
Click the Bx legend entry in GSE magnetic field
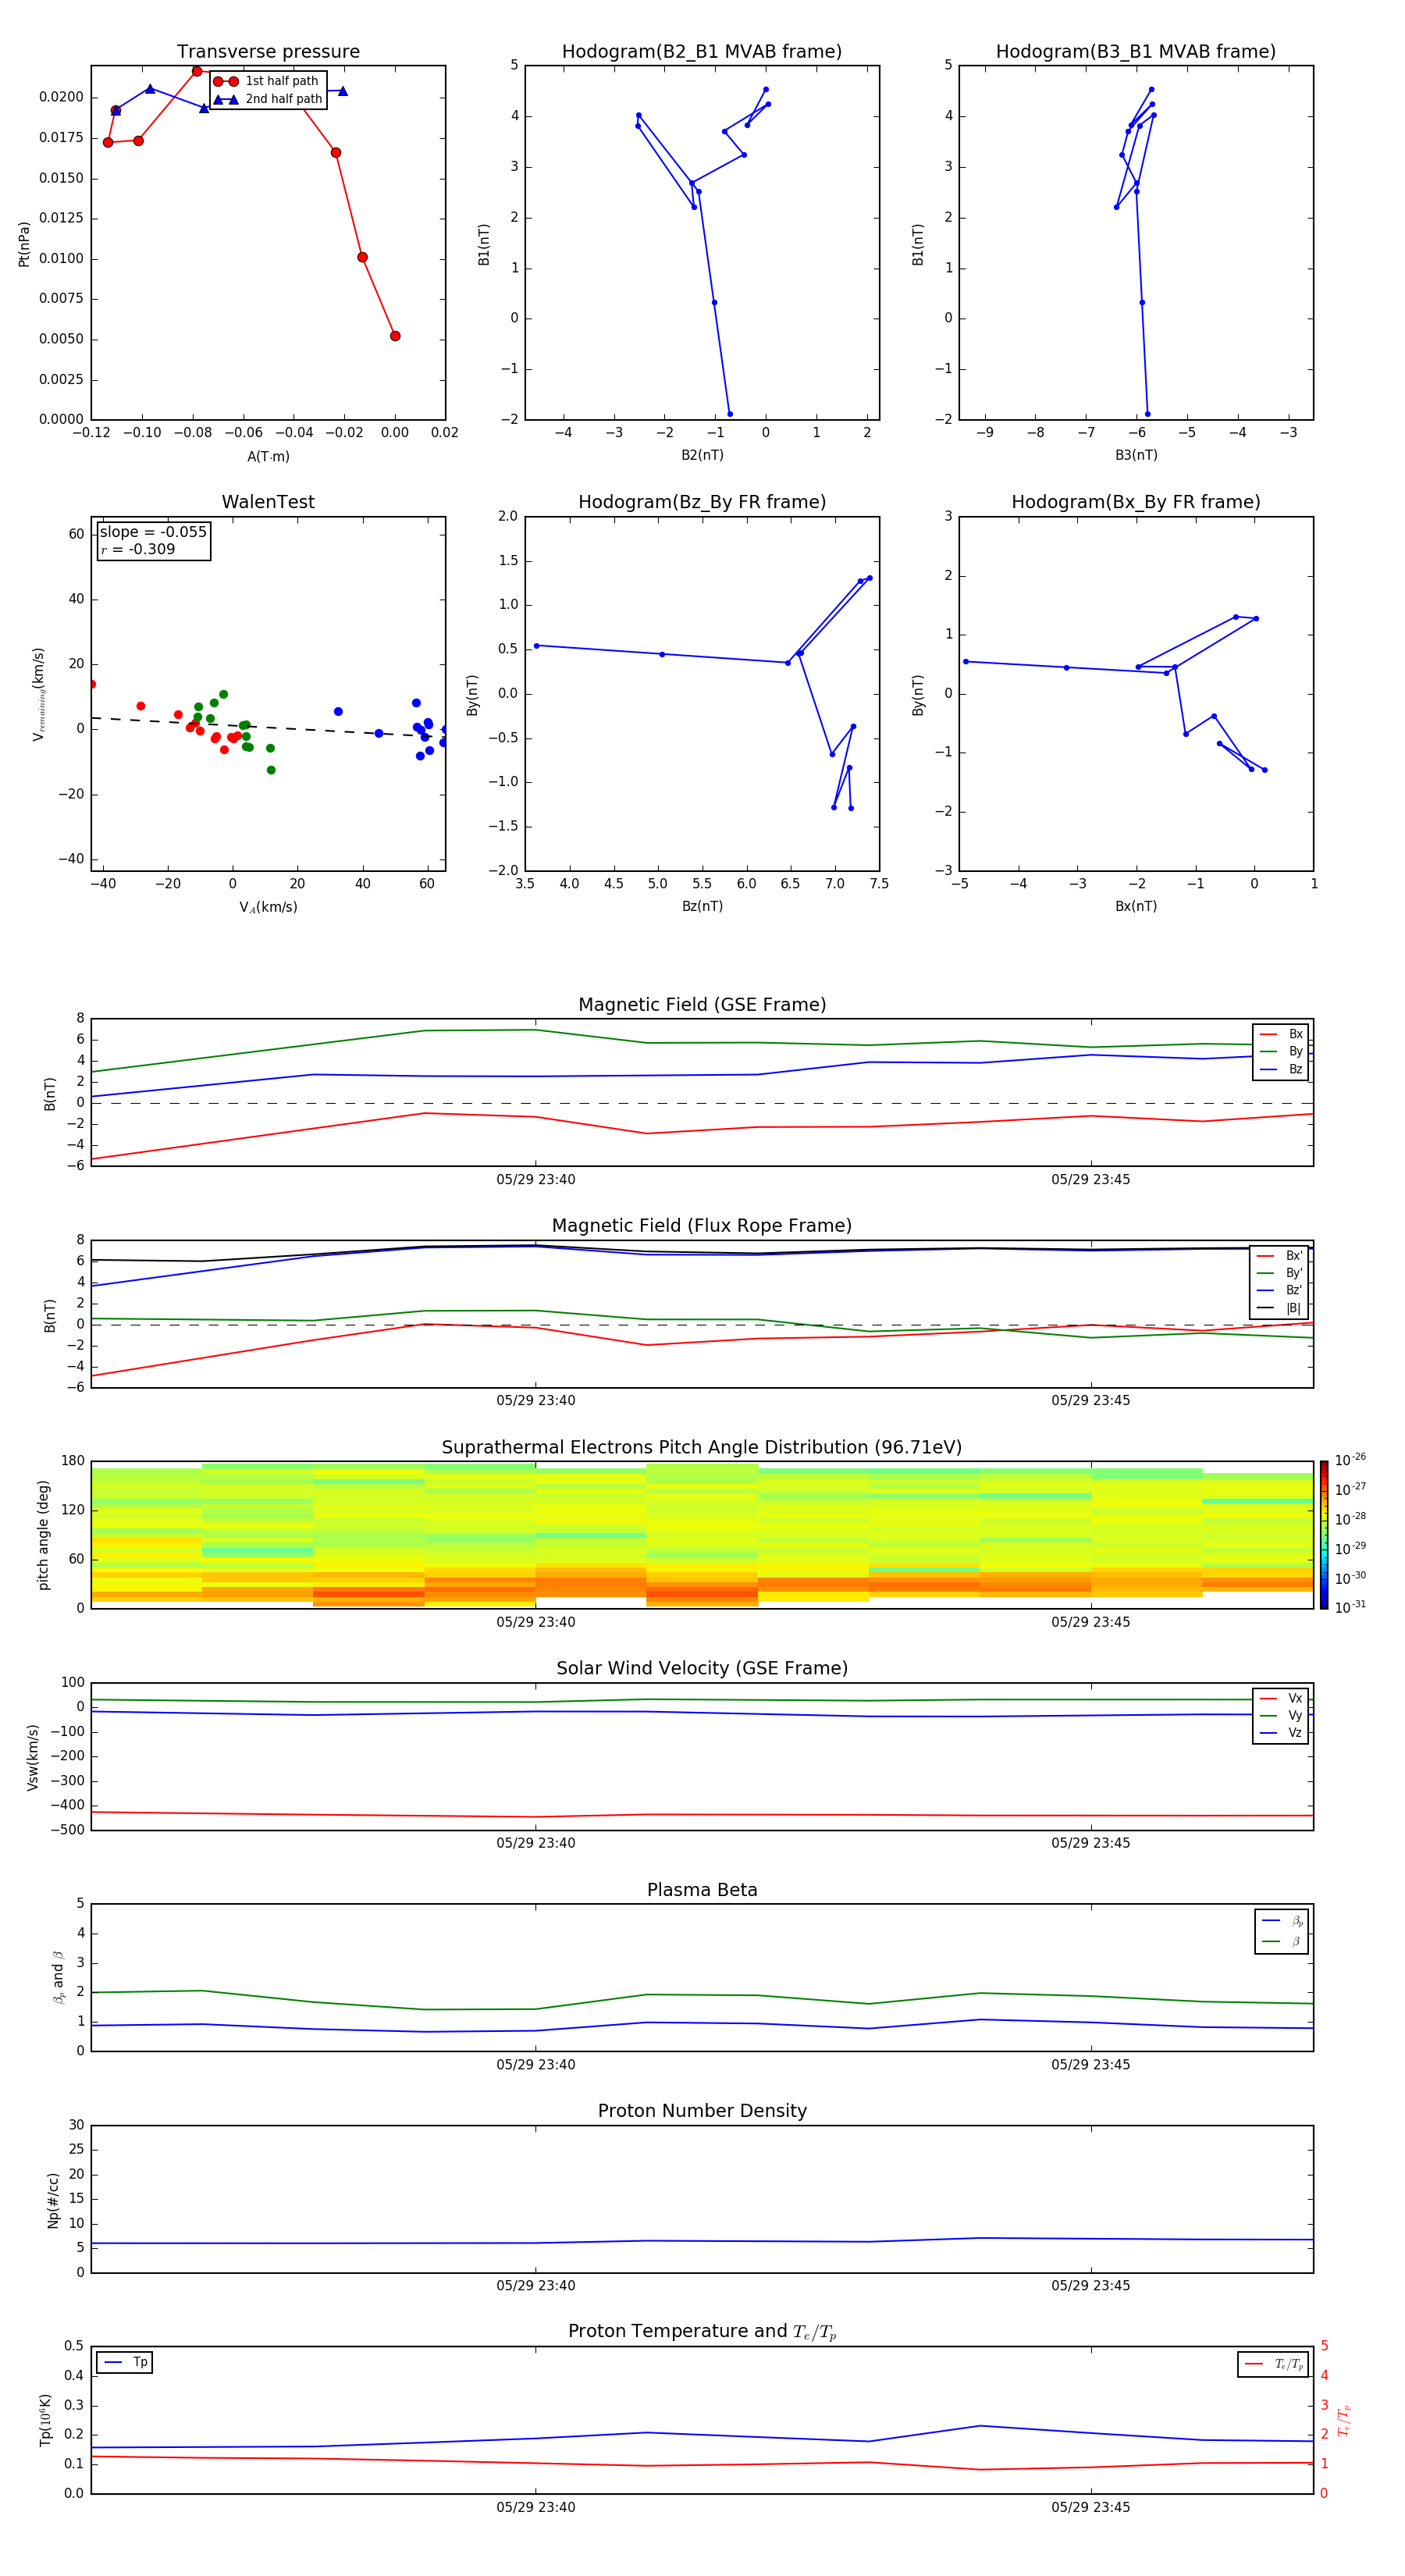[x=1281, y=1034]
